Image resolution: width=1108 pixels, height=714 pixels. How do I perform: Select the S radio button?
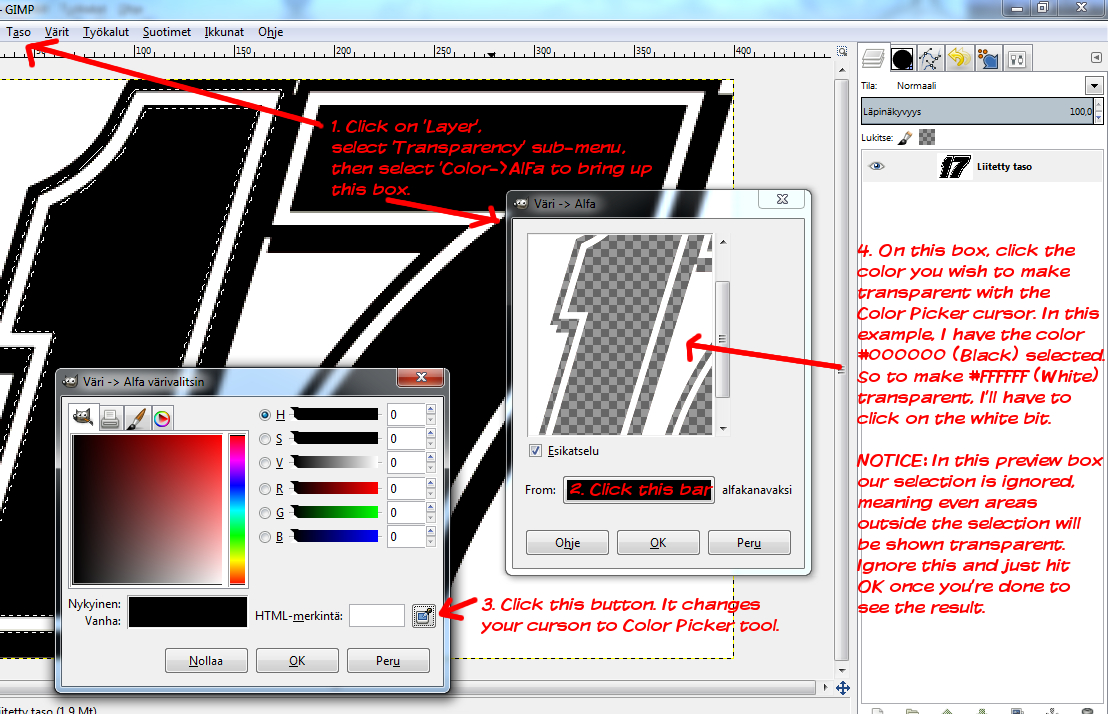[x=265, y=439]
